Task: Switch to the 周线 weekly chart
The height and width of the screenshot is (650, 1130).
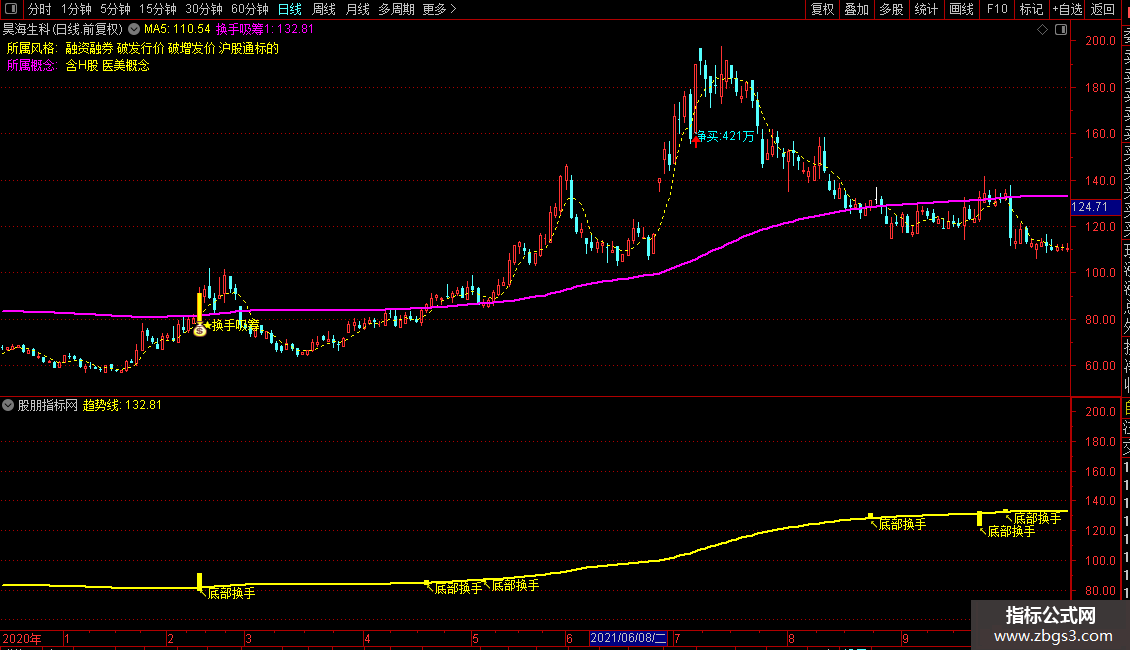Action: click(324, 9)
